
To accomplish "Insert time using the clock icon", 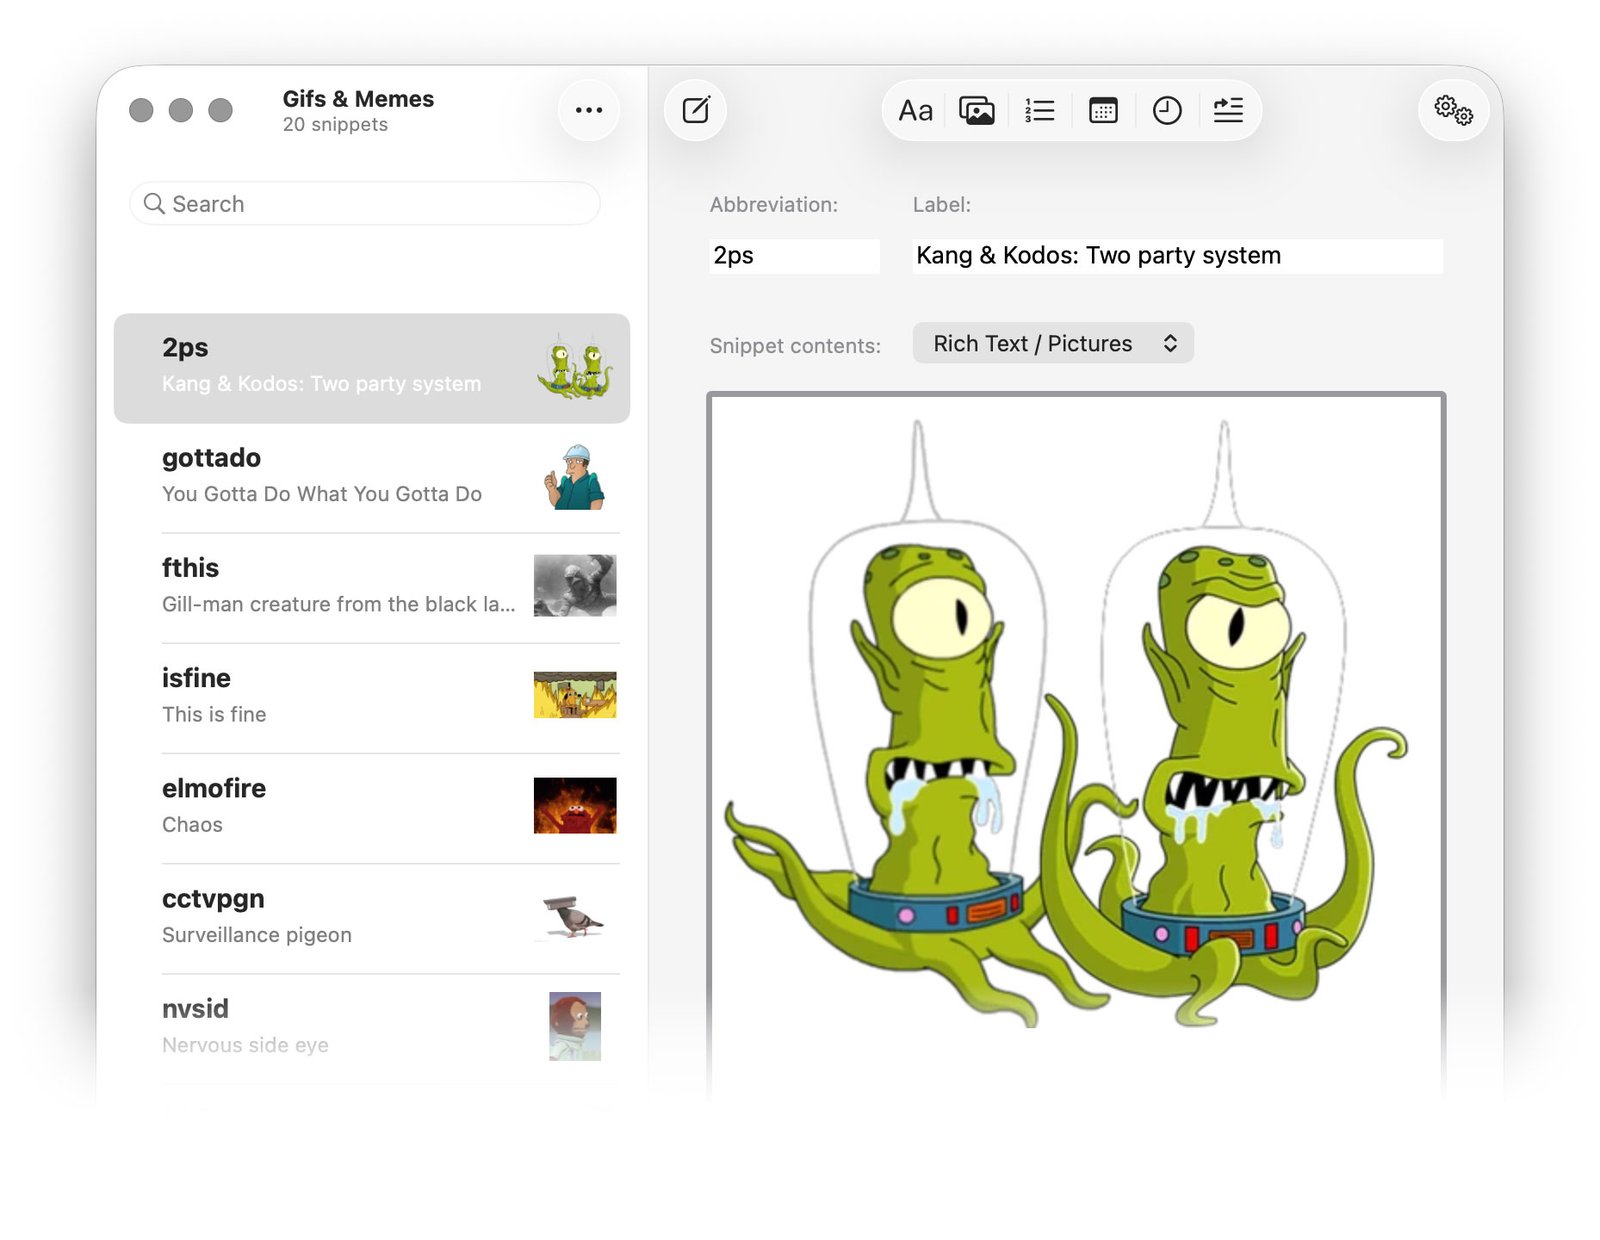I will click(1167, 110).
